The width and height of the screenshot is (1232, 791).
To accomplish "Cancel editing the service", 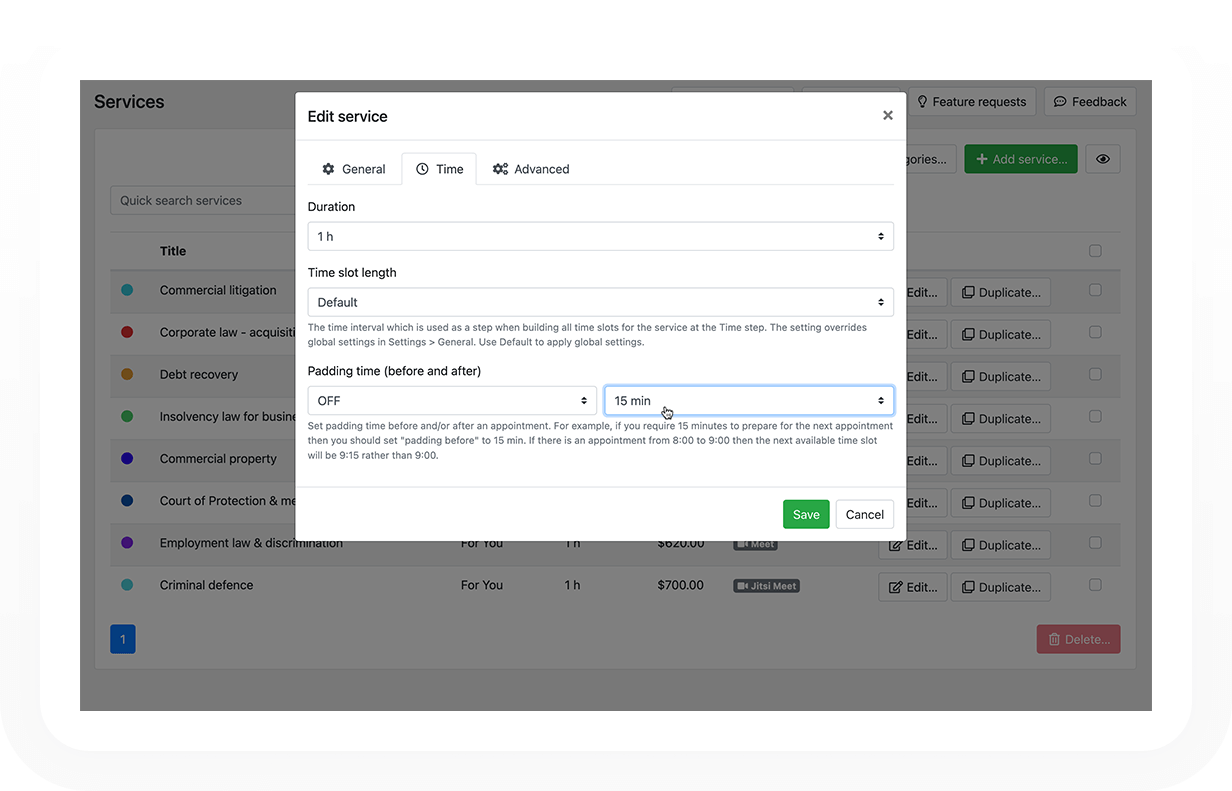I will (864, 515).
